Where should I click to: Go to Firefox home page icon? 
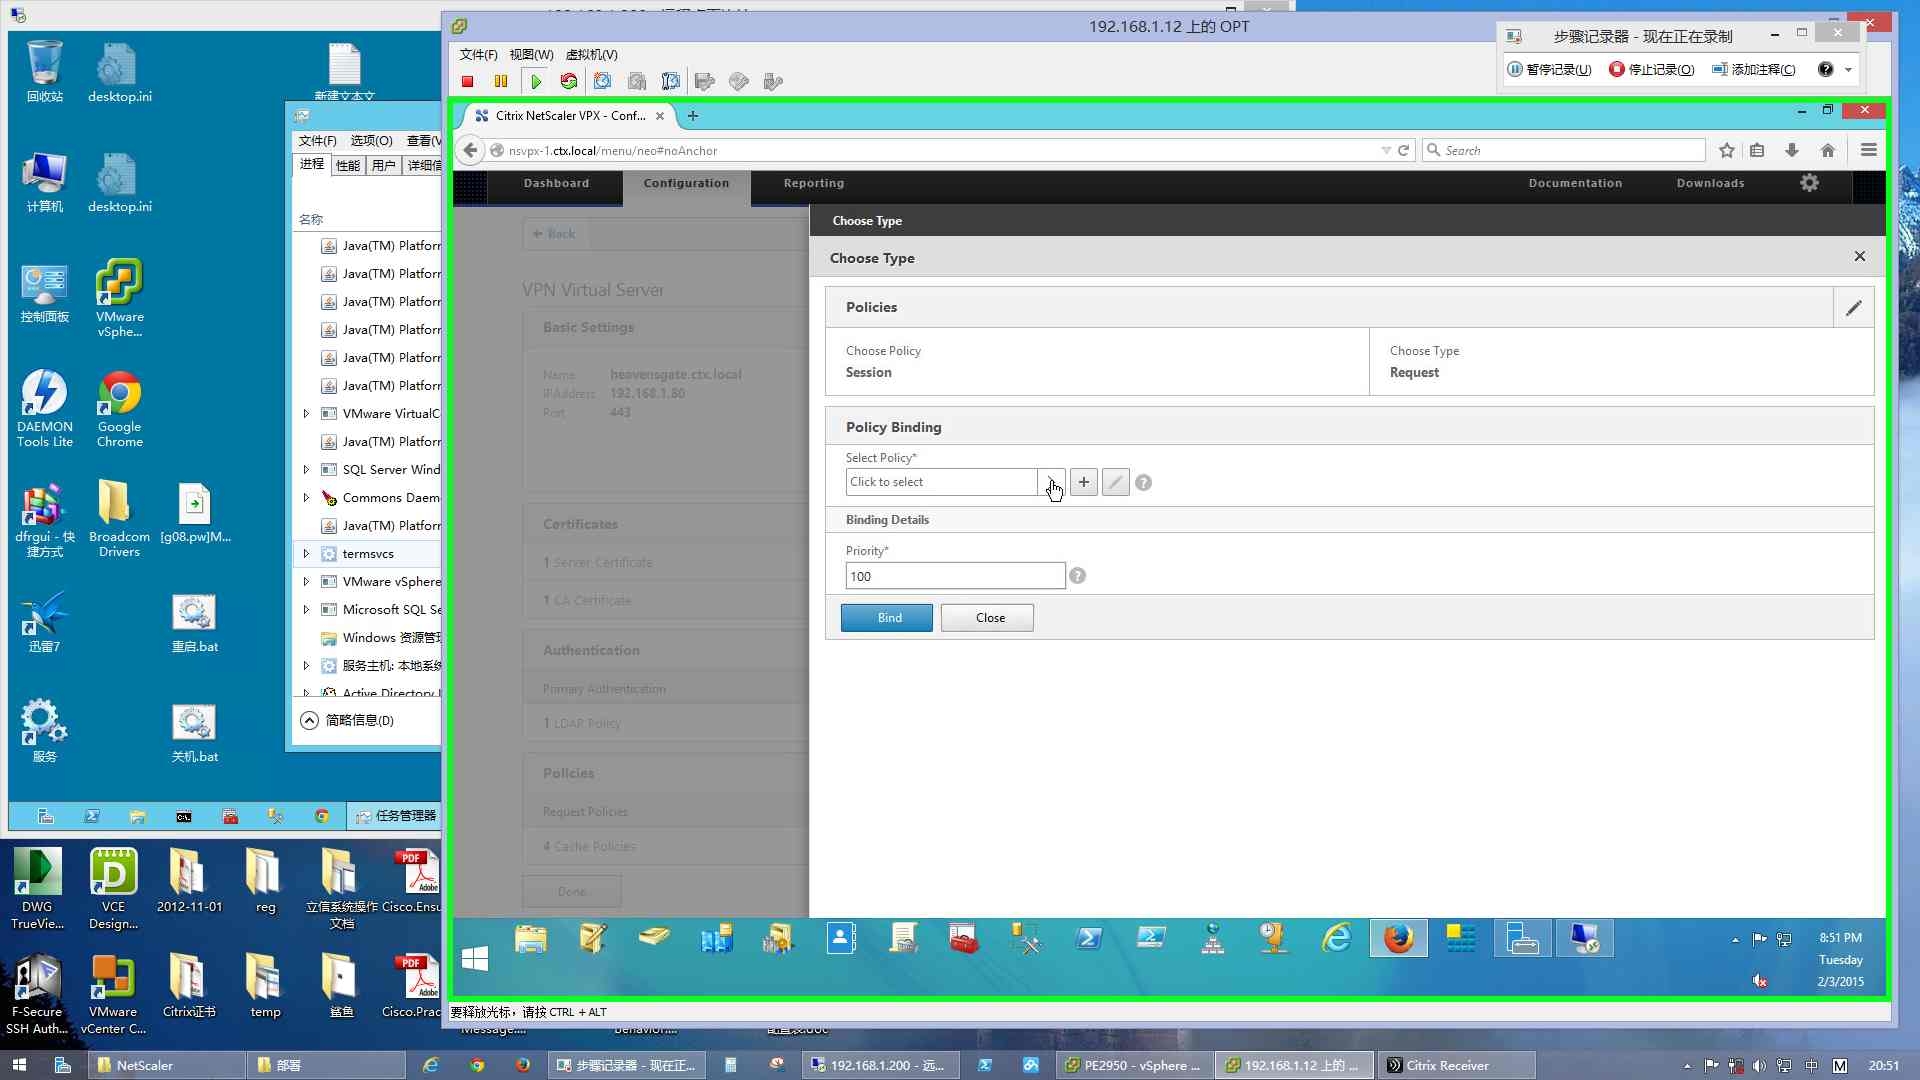pos(1827,150)
